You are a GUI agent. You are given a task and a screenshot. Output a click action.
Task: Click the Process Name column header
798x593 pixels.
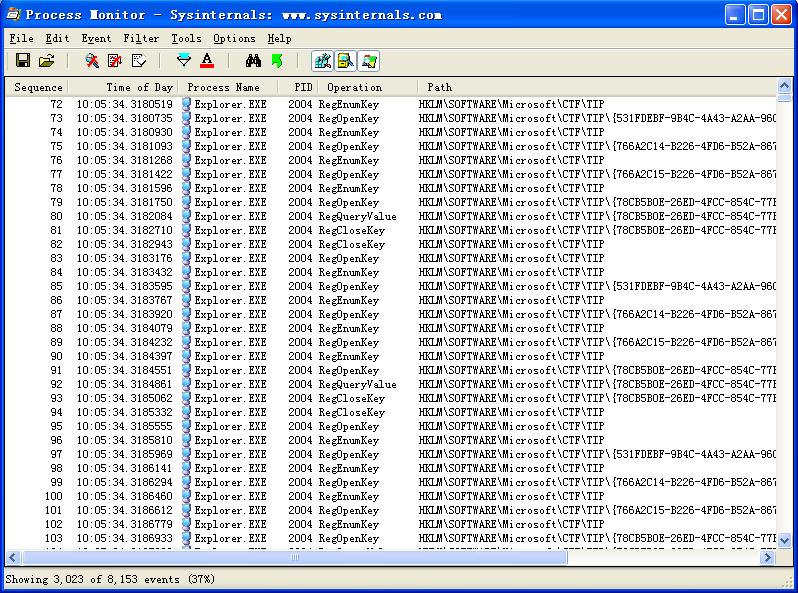(x=227, y=88)
